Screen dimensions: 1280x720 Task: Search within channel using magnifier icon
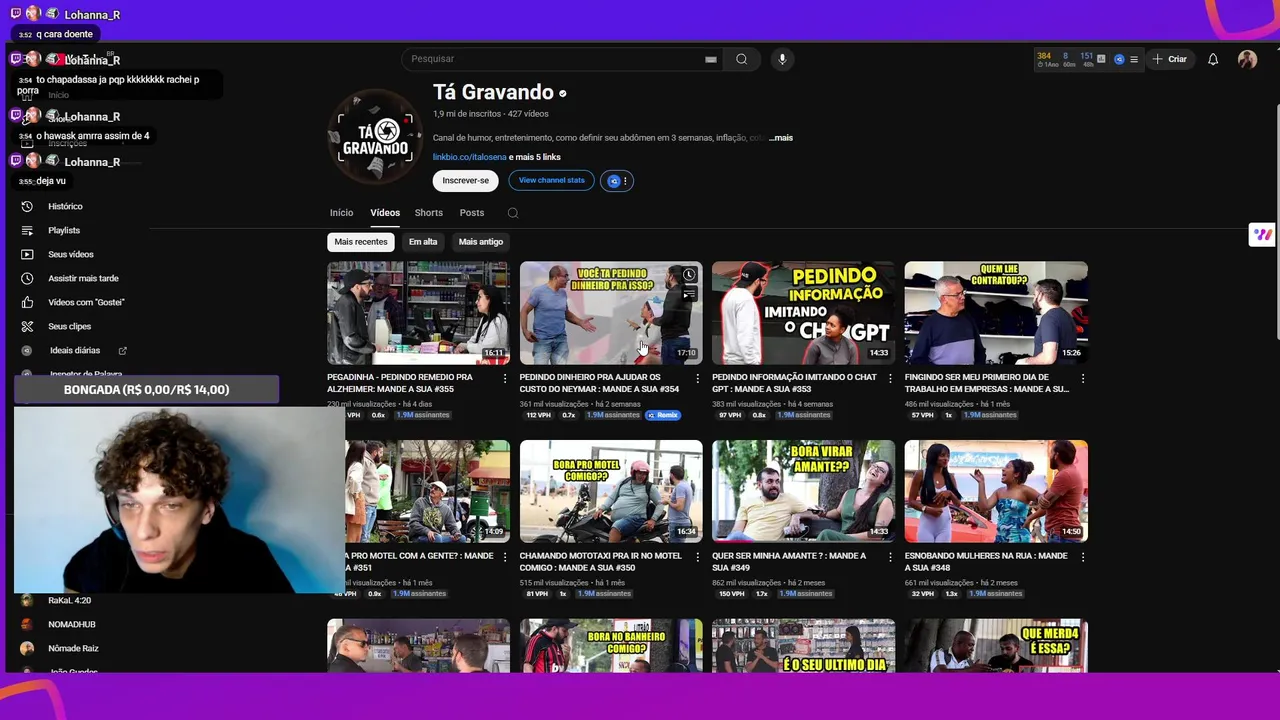(x=513, y=213)
